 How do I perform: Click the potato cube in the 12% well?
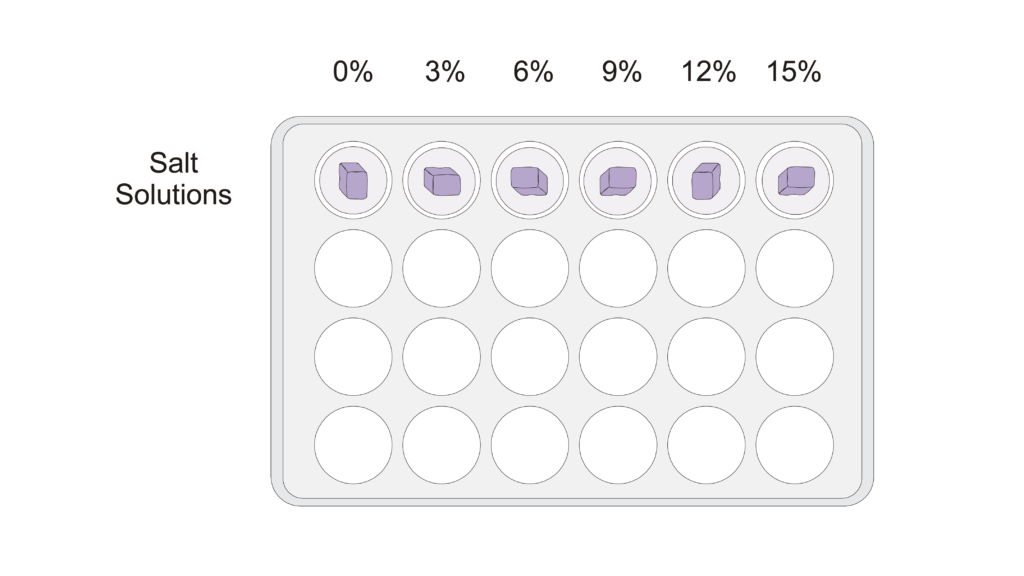tap(706, 181)
